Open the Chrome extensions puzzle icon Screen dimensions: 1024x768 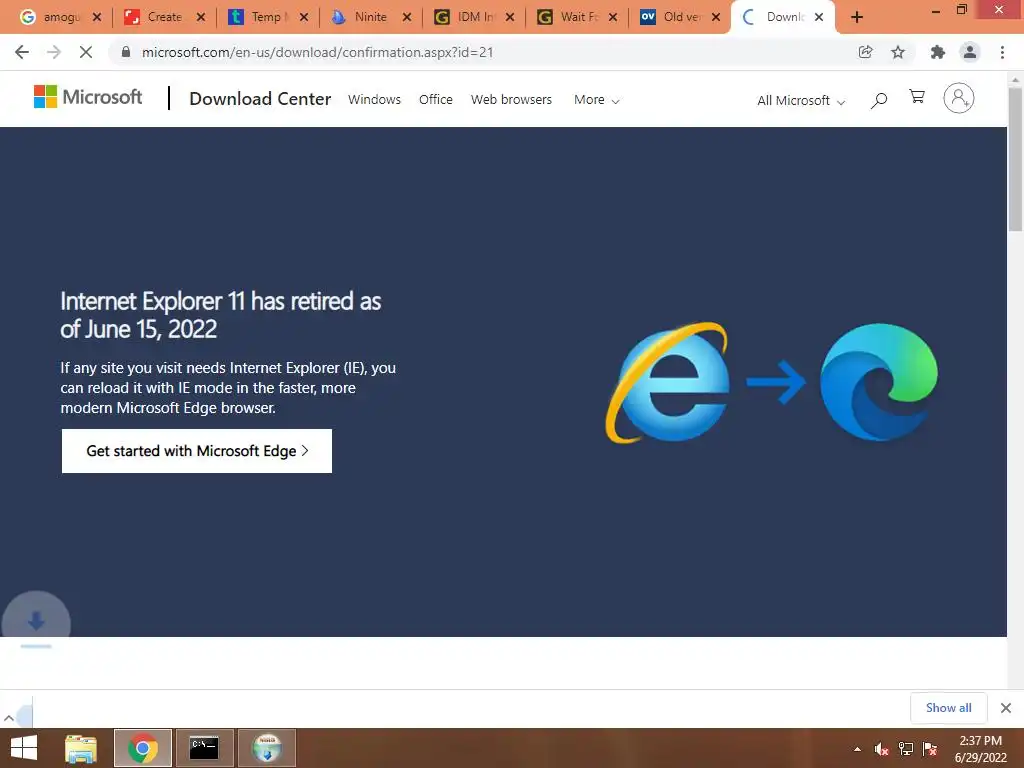coord(938,52)
